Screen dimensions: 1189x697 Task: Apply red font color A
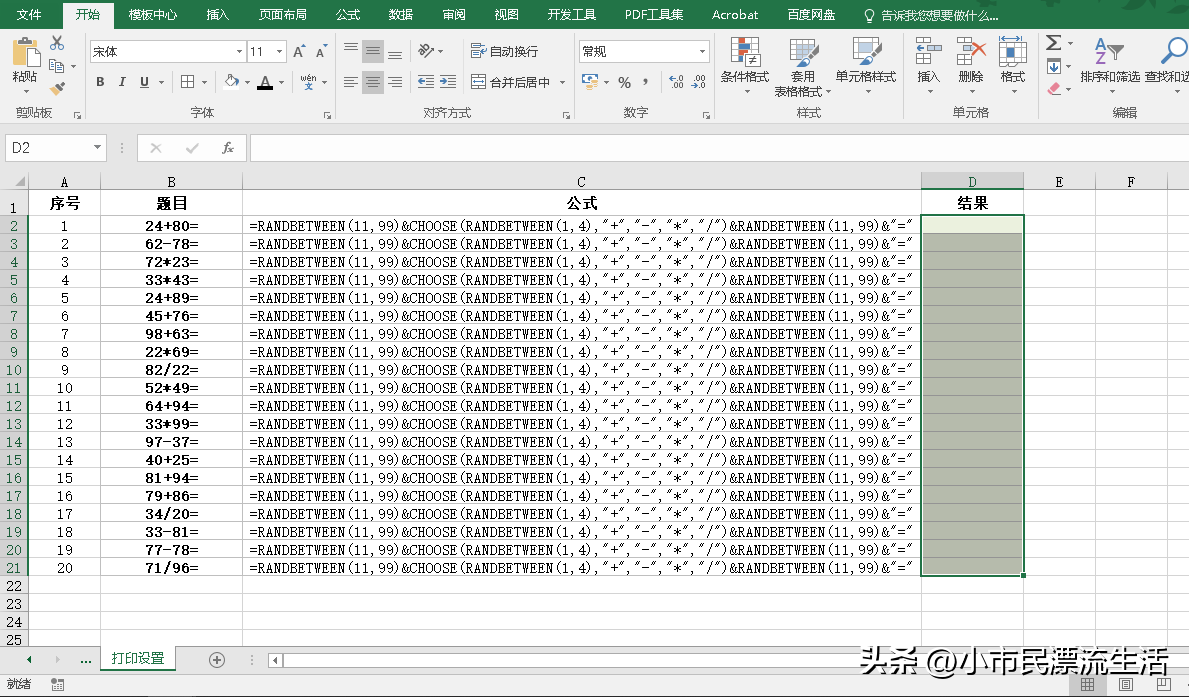(265, 82)
